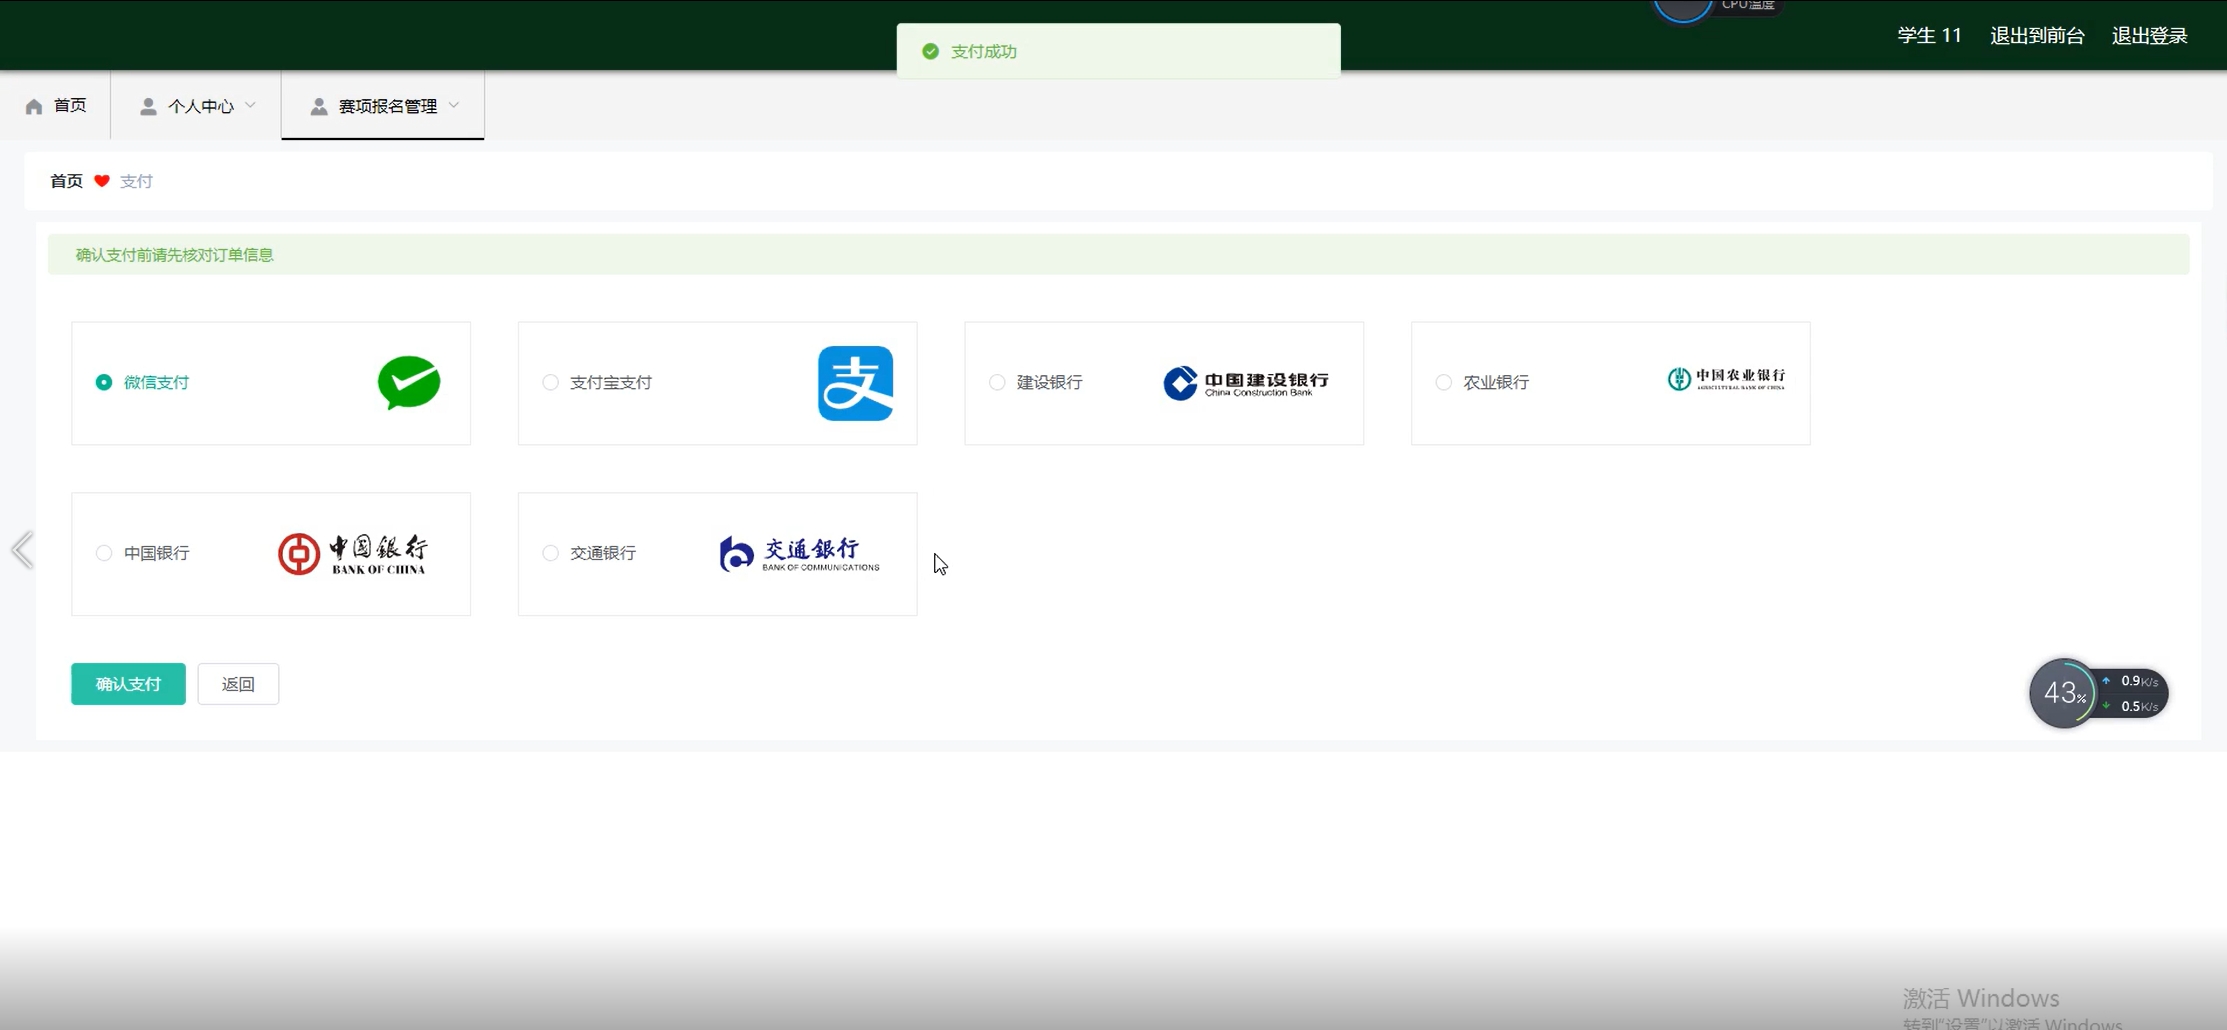The height and width of the screenshot is (1030, 2227).
Task: Click the user icon beside 赛项报名管理
Action: click(x=319, y=106)
